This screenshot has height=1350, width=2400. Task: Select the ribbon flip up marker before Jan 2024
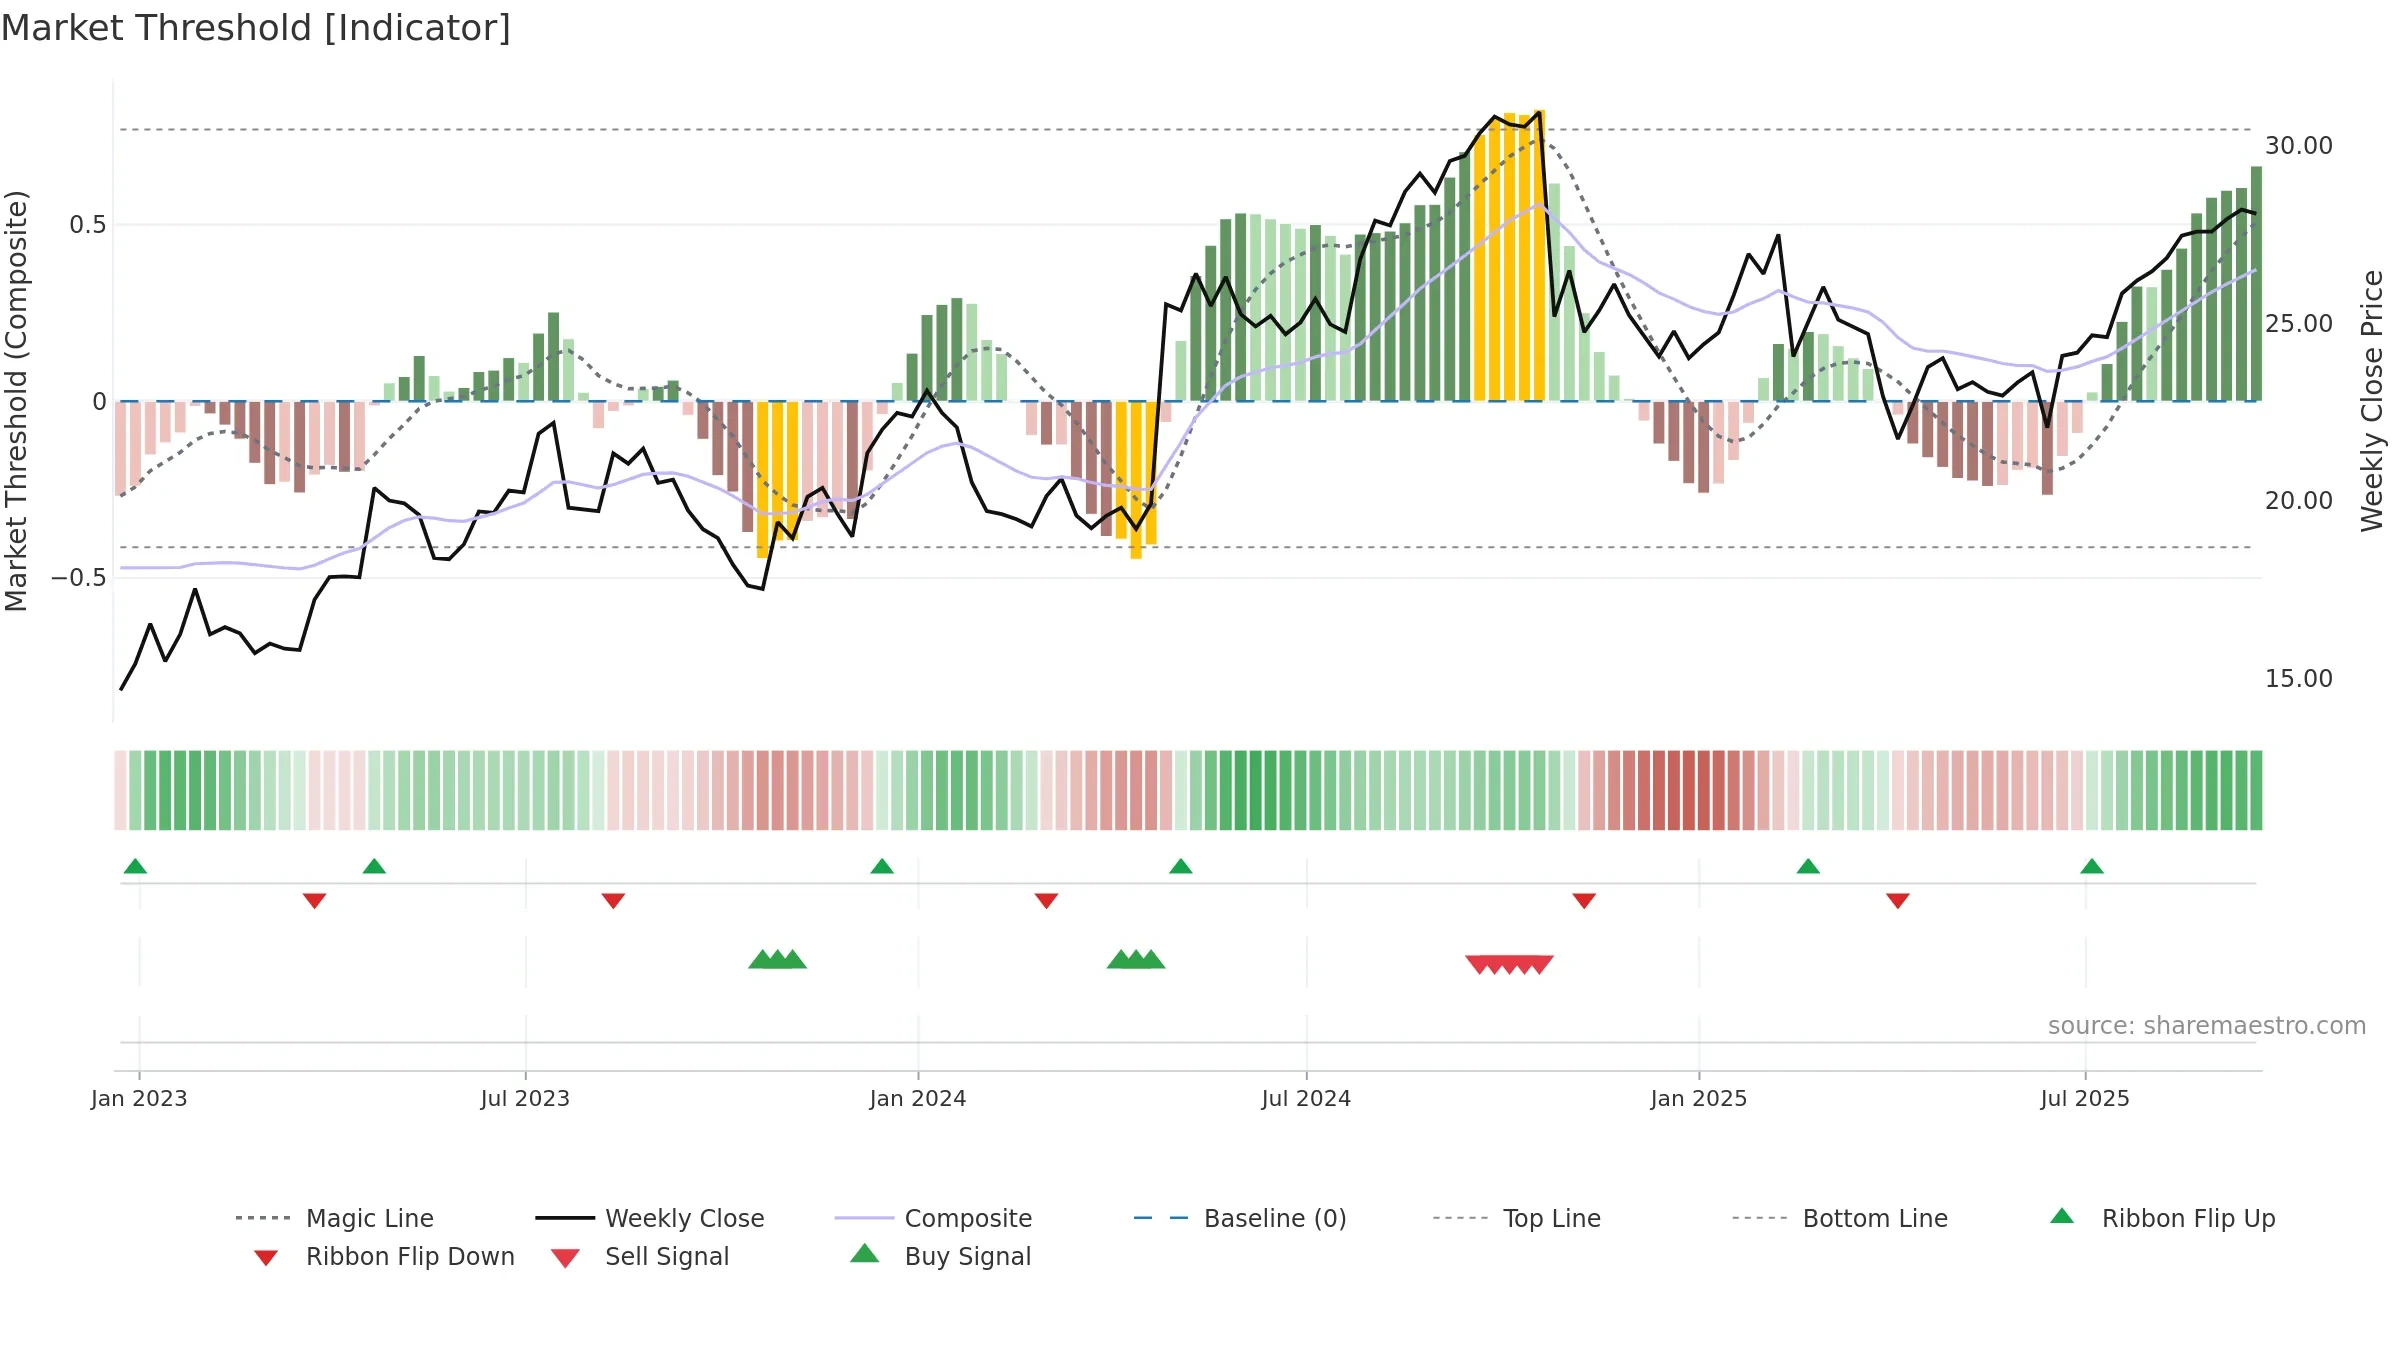point(882,866)
